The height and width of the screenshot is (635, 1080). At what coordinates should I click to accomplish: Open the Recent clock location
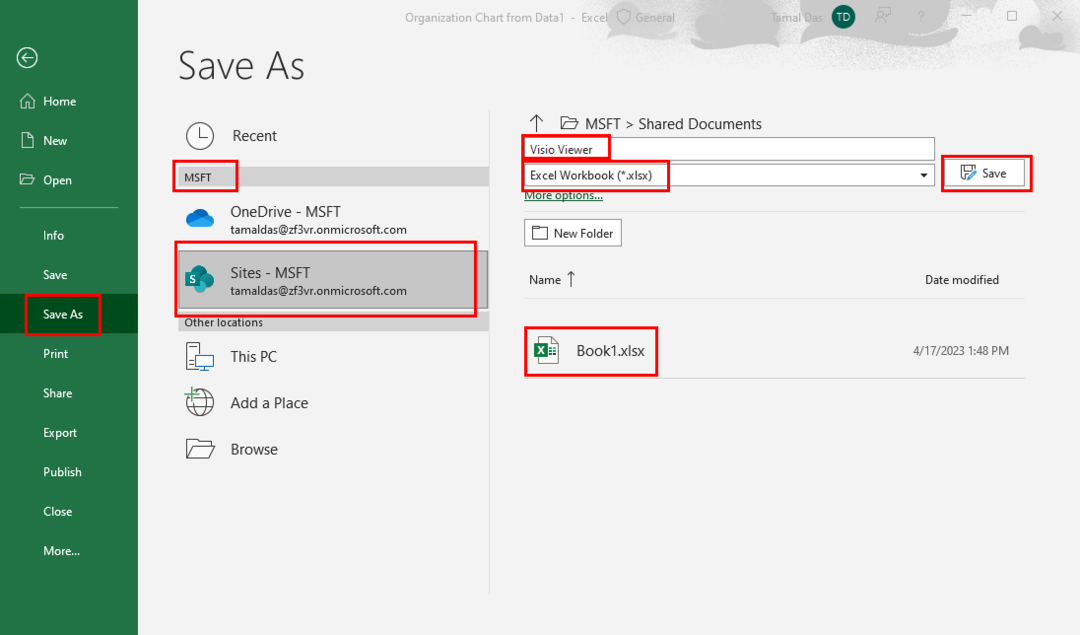[254, 136]
